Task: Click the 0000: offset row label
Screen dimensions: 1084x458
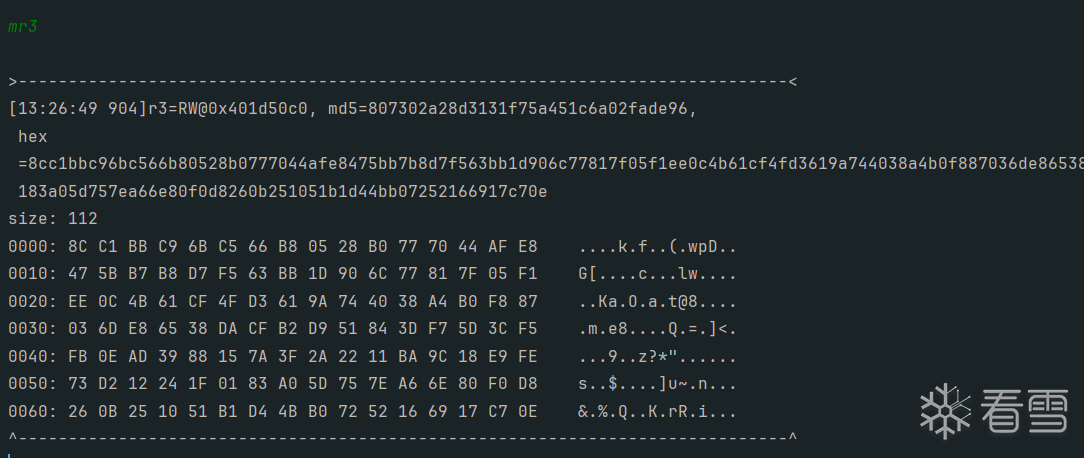Action: point(29,246)
